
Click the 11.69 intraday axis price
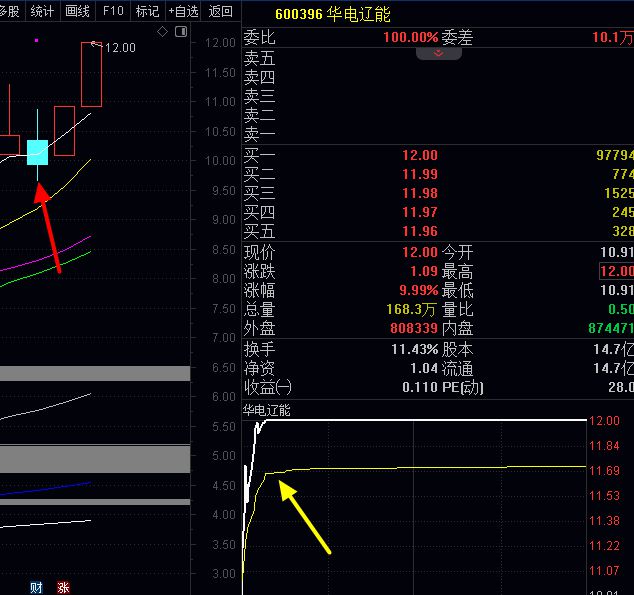click(x=604, y=471)
